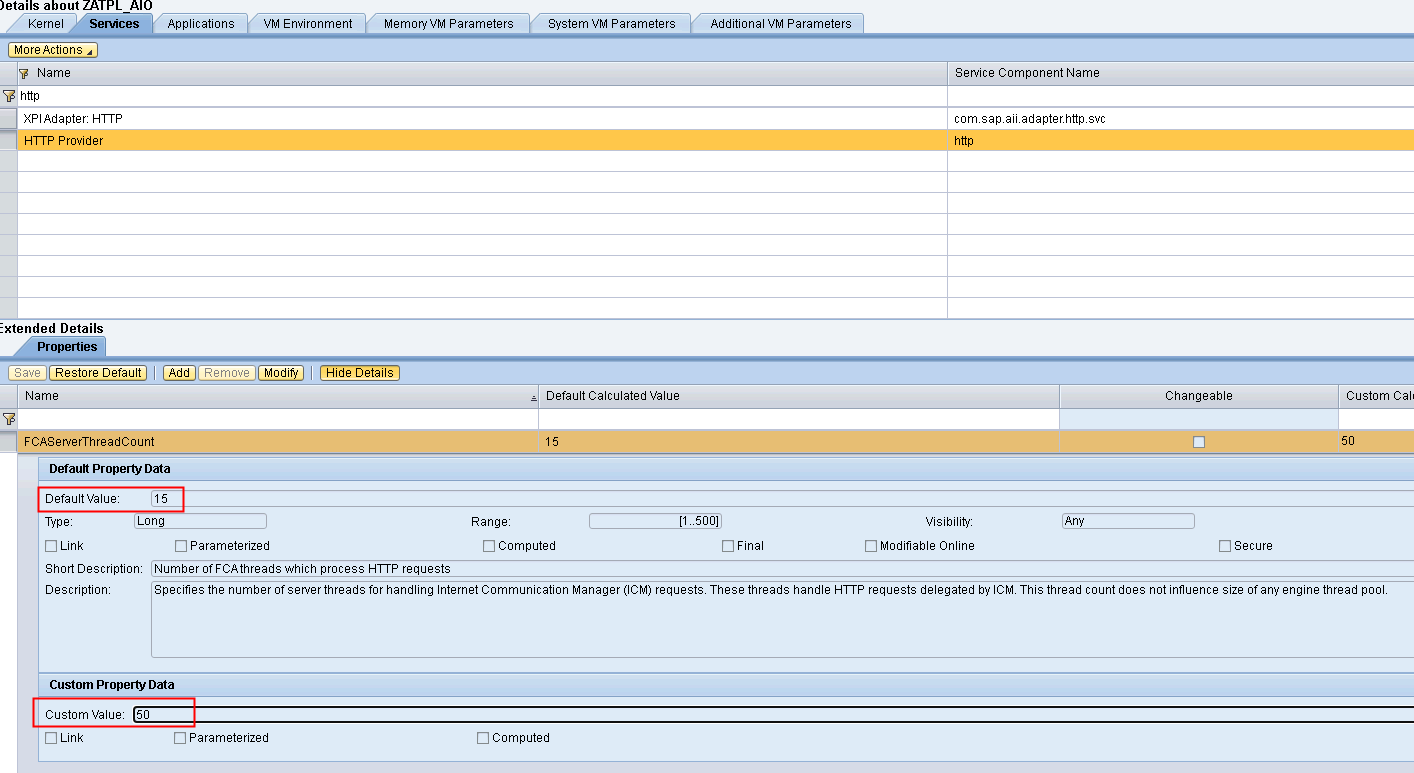The width and height of the screenshot is (1414, 773).
Task: Toggle the default Link checkbox
Action: coord(51,546)
